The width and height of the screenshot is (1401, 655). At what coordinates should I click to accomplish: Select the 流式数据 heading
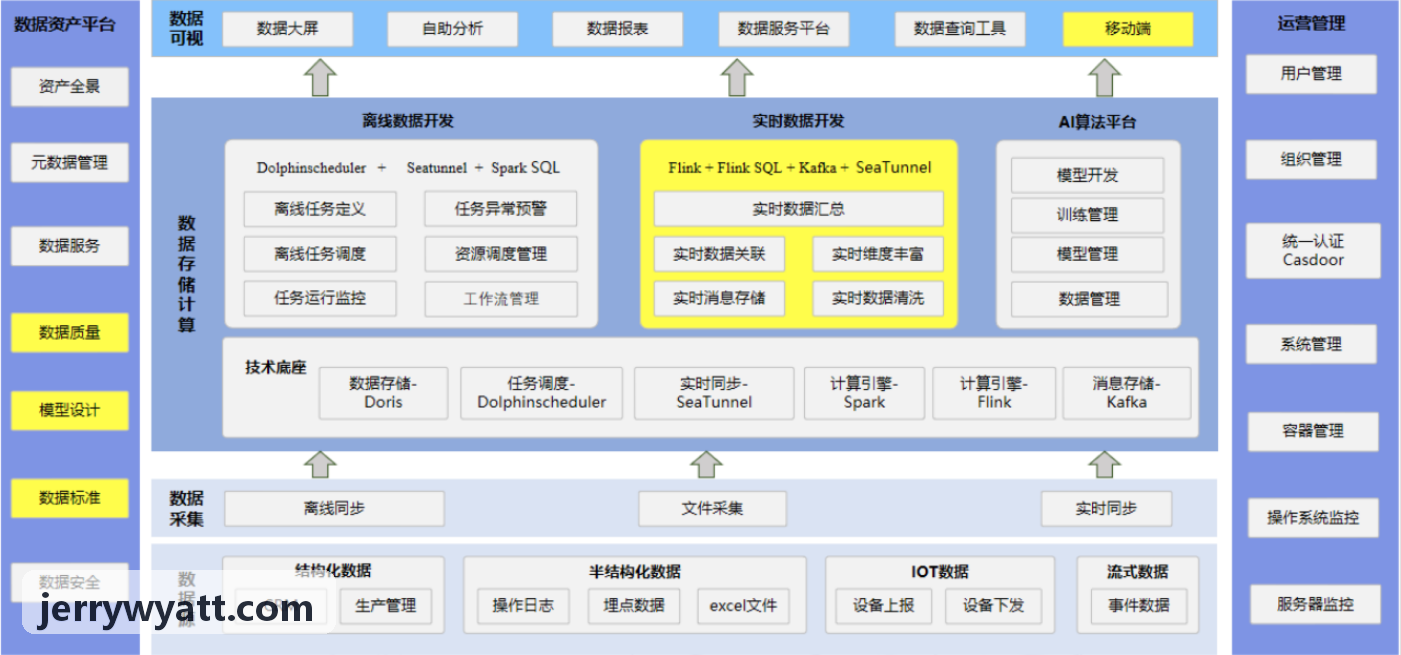[1138, 572]
